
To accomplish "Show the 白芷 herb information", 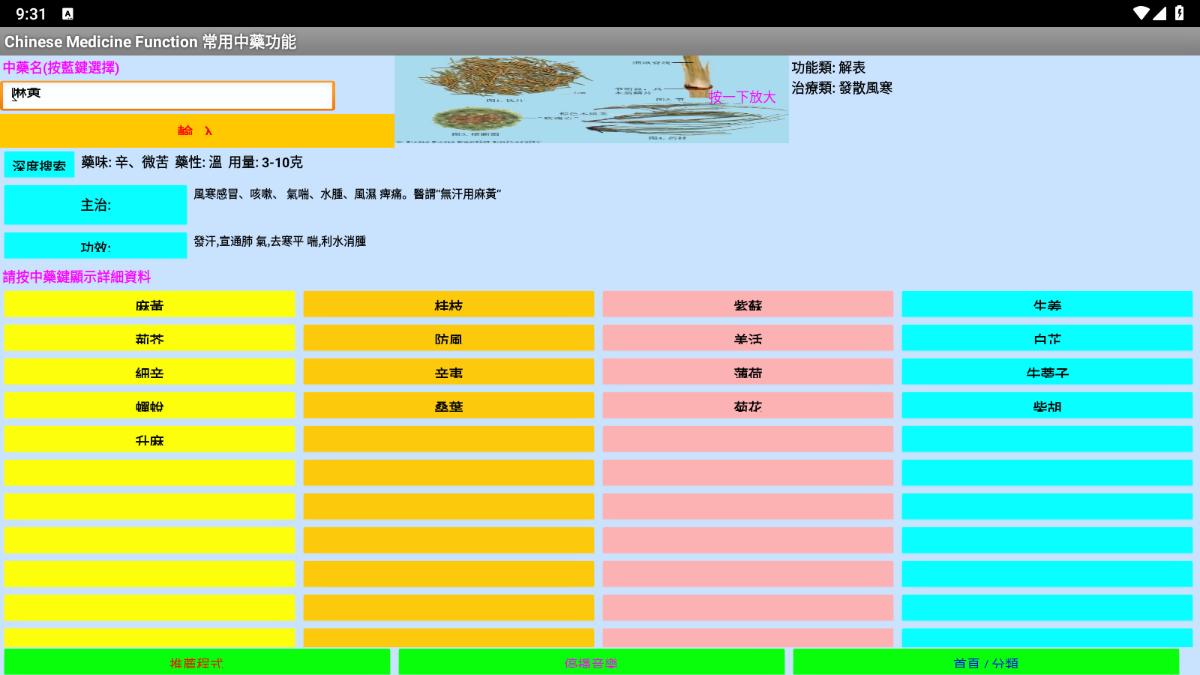I will tap(1047, 338).
